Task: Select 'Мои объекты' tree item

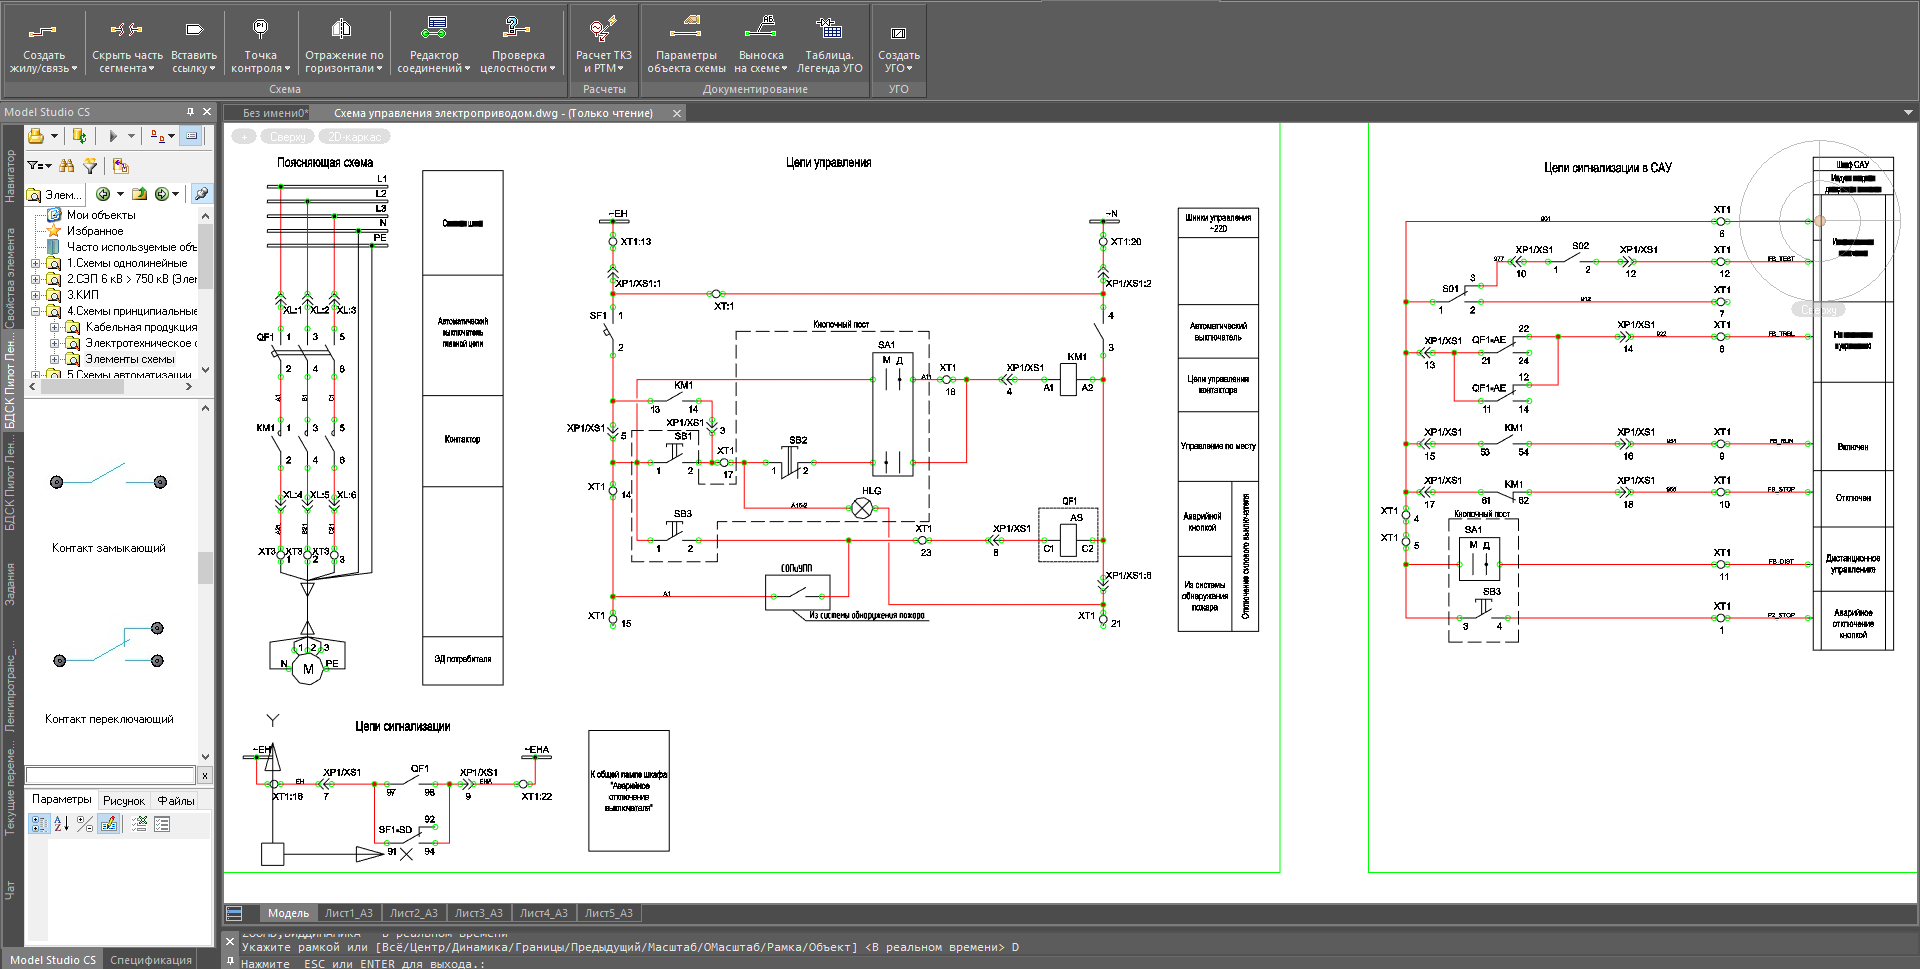Action: coord(101,215)
